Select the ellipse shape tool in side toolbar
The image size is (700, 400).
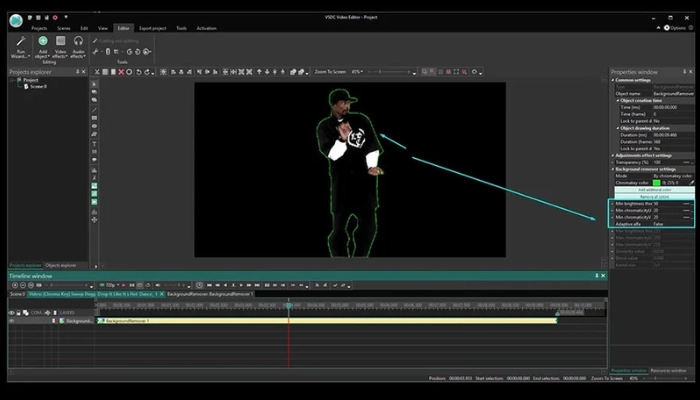coord(94,126)
